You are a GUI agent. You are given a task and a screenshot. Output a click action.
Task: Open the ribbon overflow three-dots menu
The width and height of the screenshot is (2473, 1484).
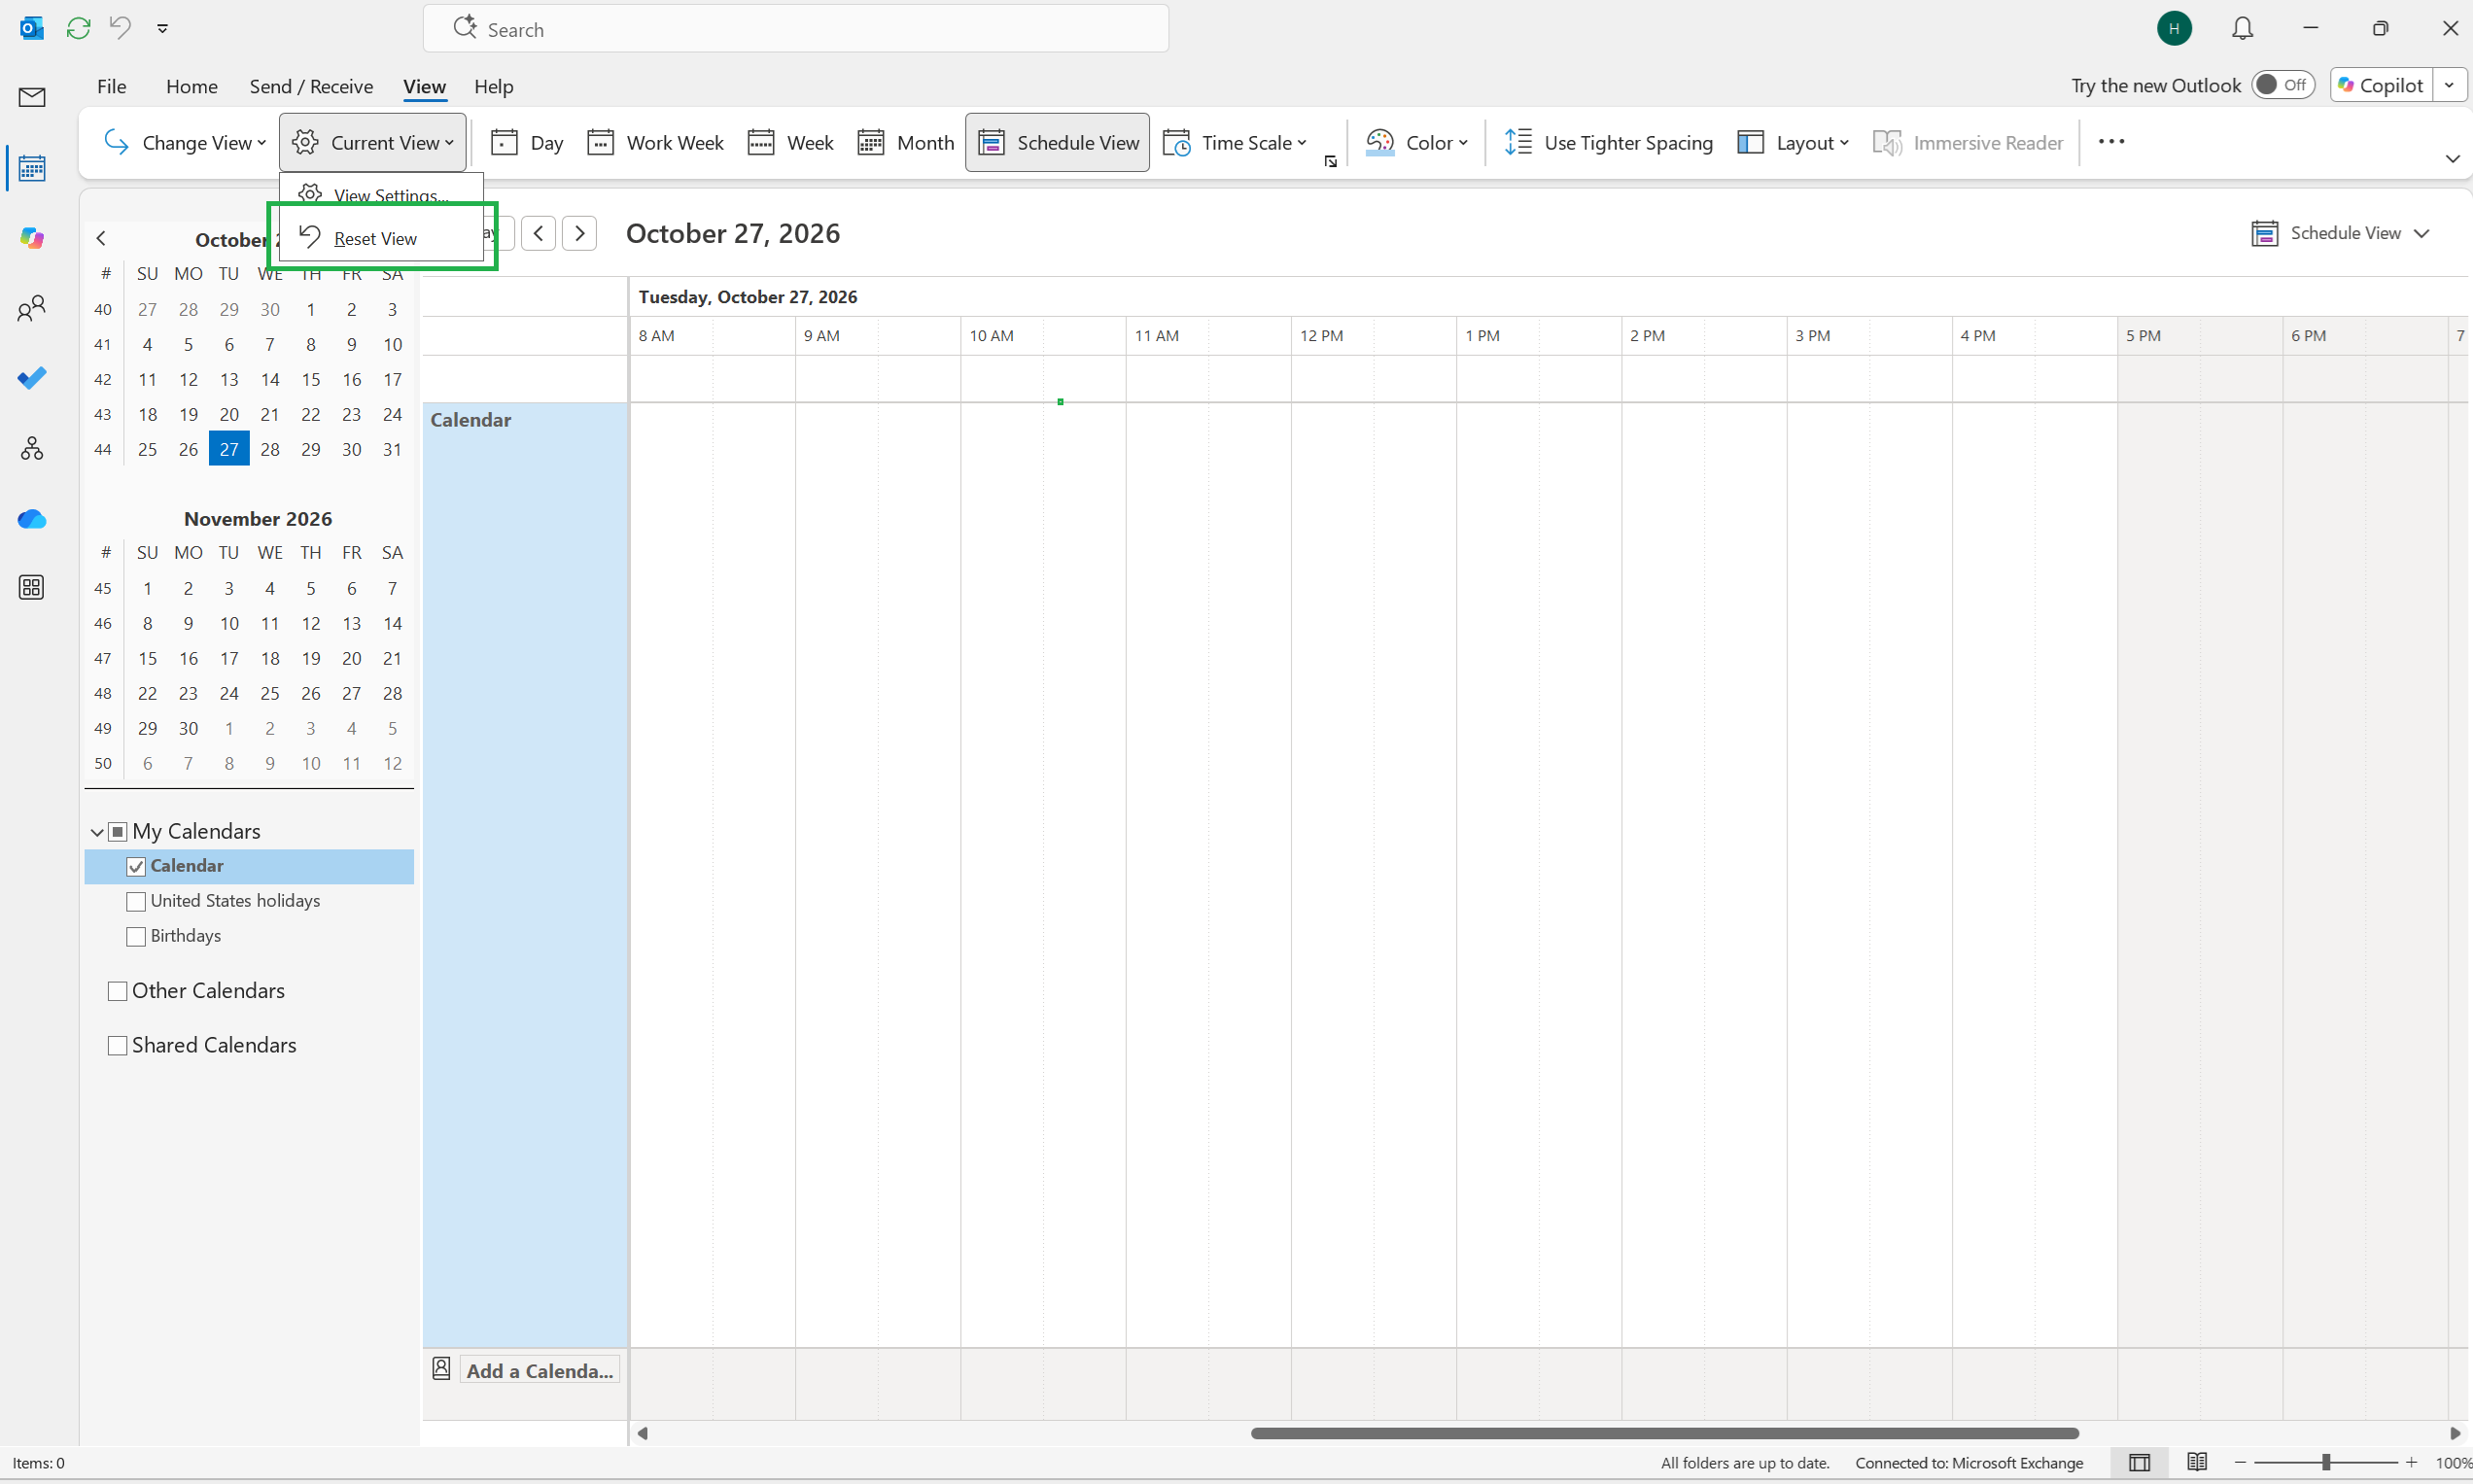[2111, 142]
